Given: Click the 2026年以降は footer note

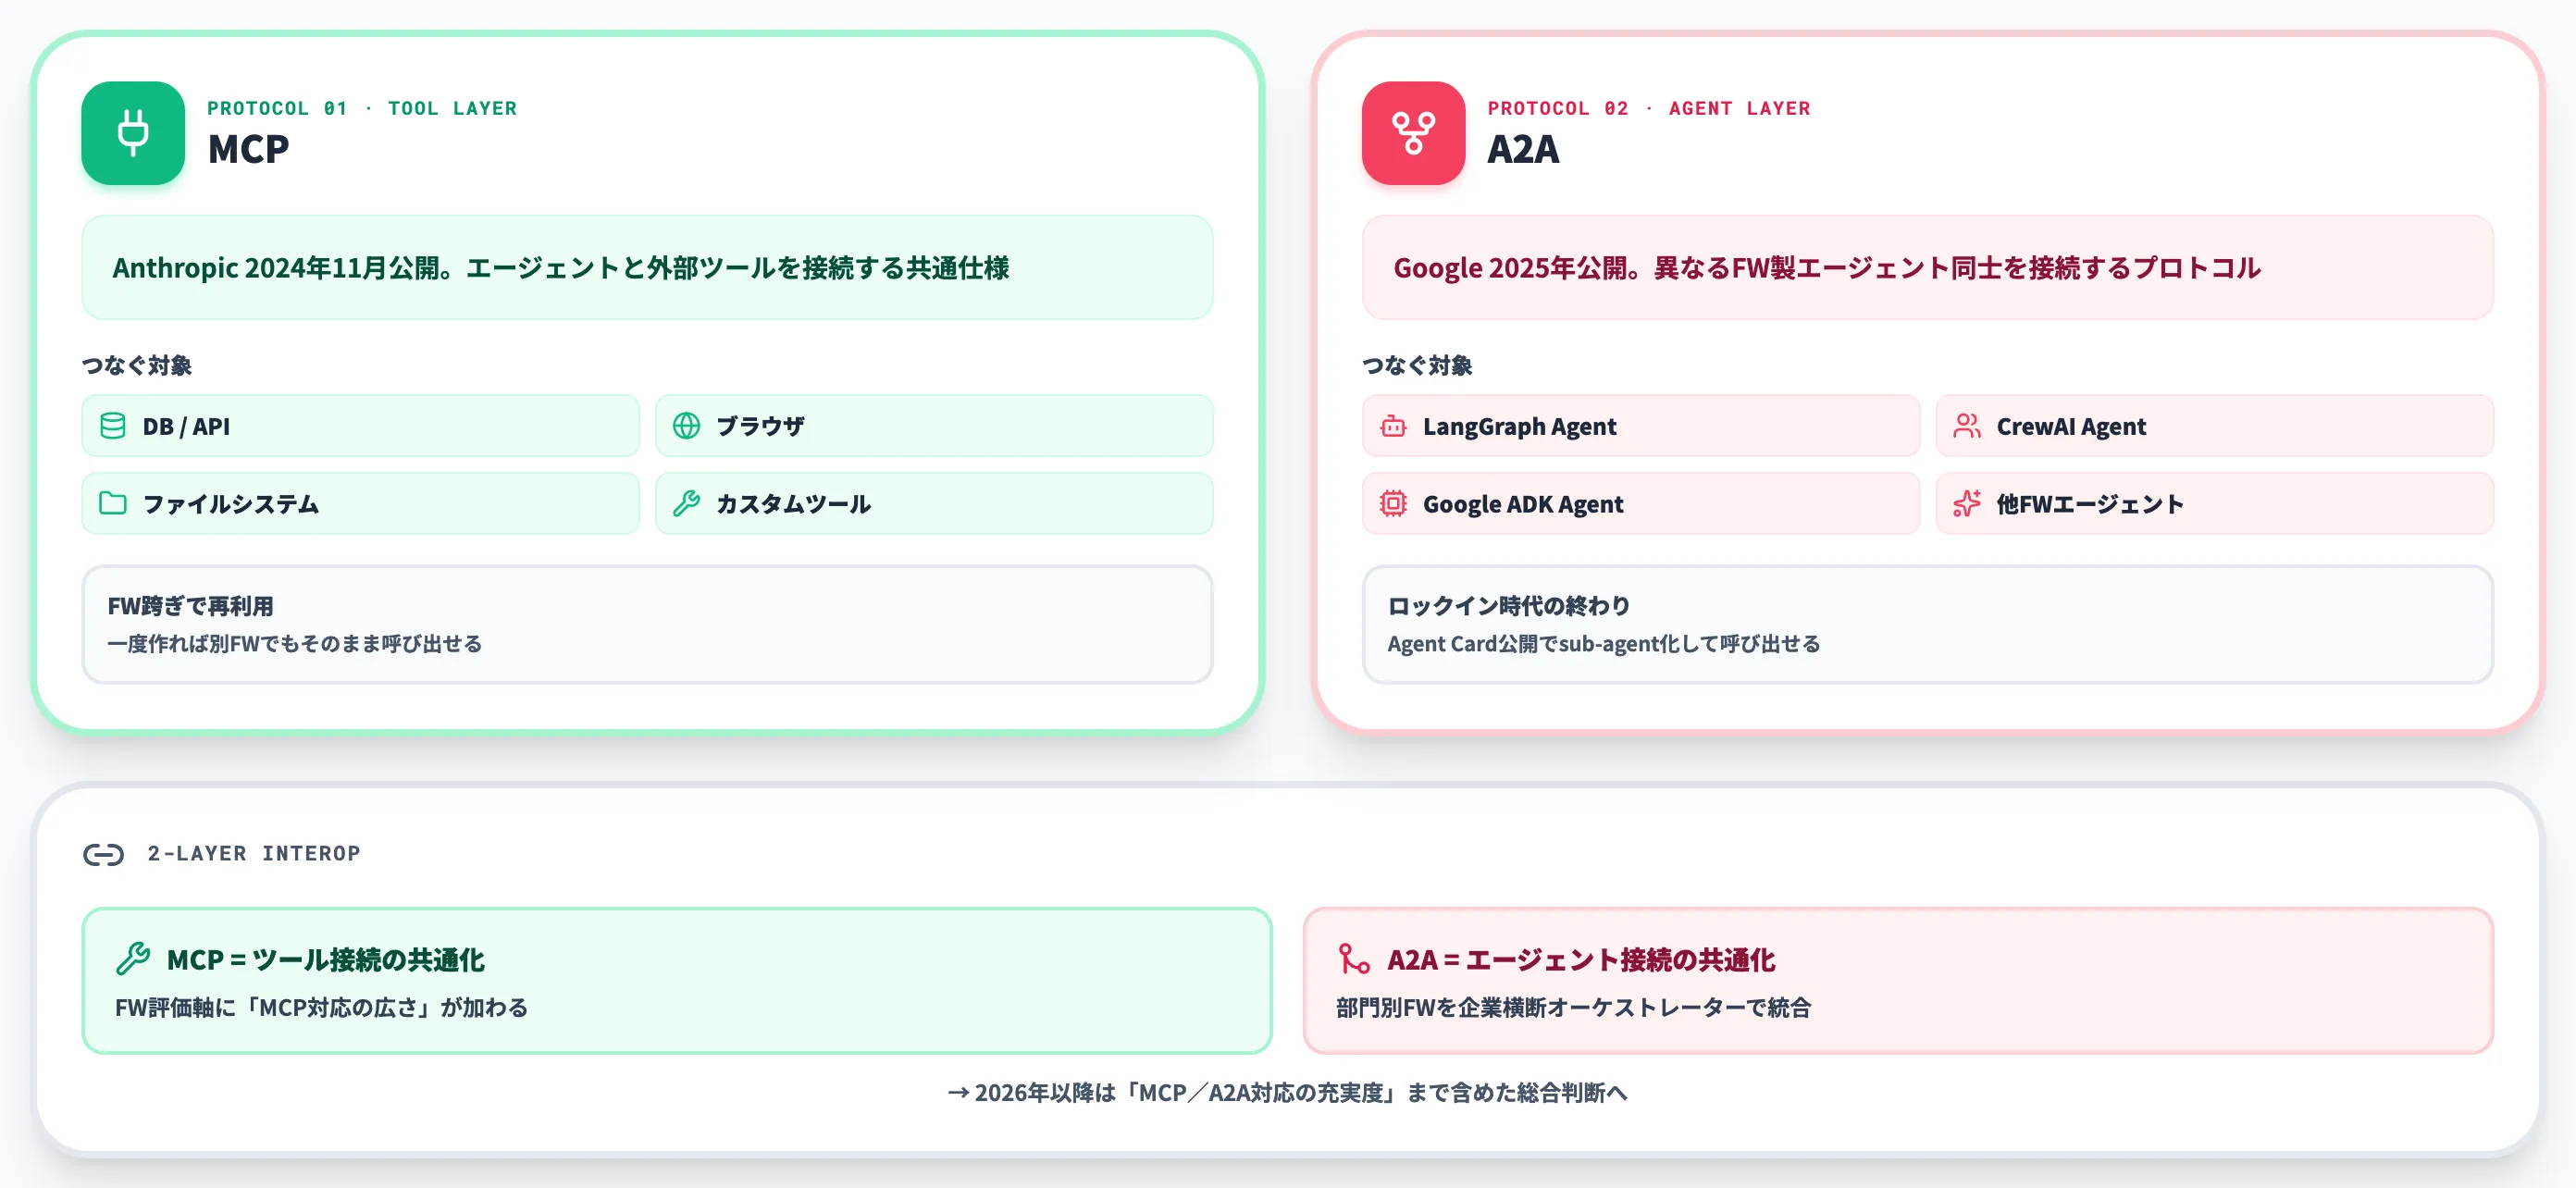Looking at the screenshot, I should pos(1288,1093).
